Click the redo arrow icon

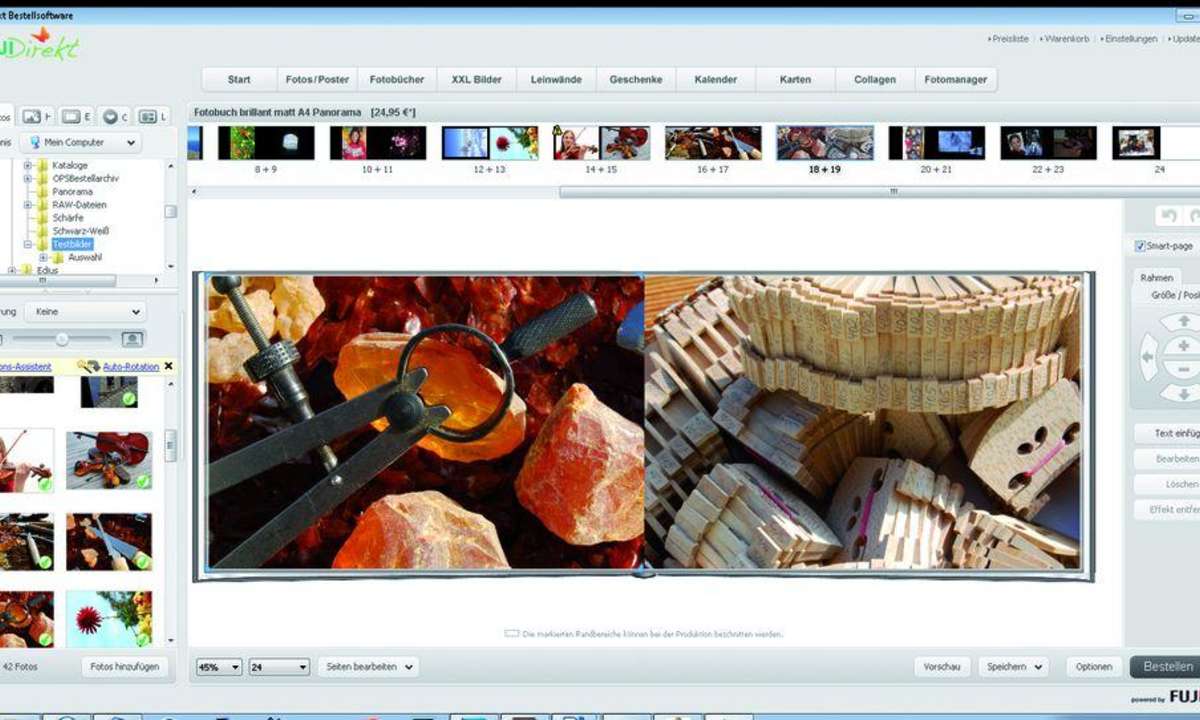pyautogui.click(x=1193, y=215)
